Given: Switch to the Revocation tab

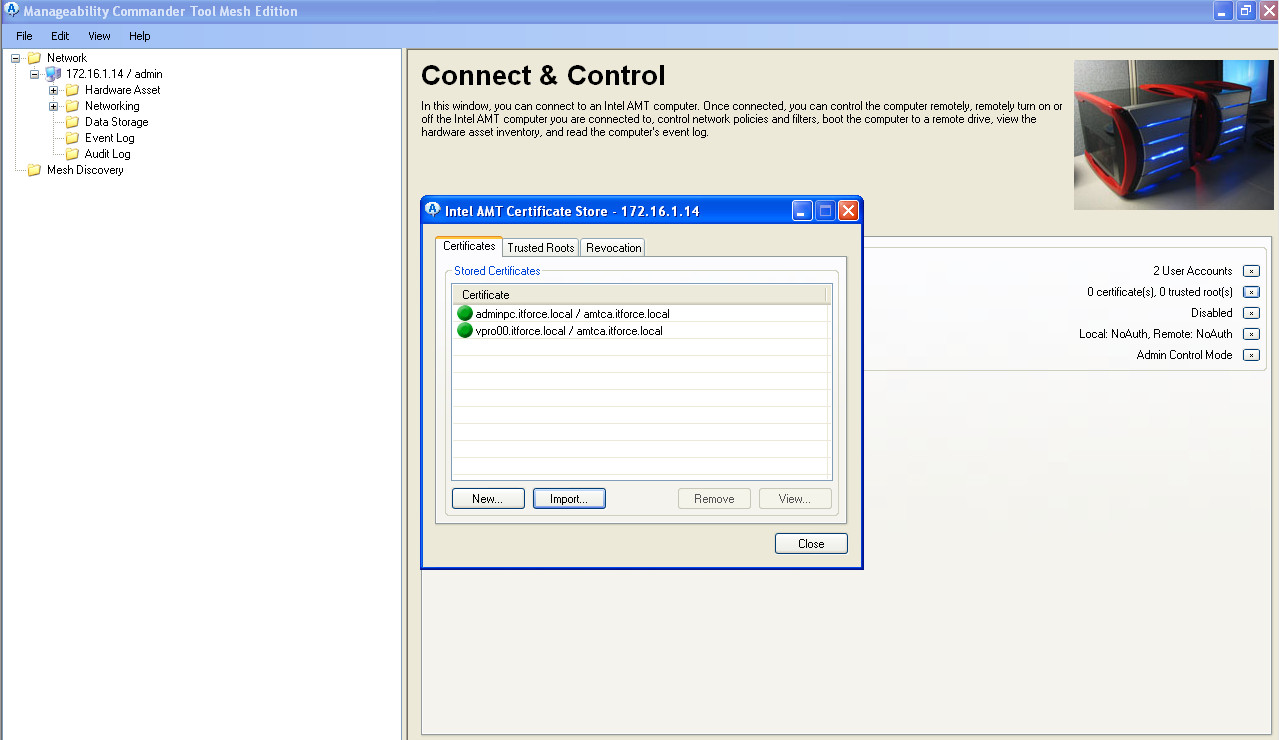Looking at the screenshot, I should 613,248.
